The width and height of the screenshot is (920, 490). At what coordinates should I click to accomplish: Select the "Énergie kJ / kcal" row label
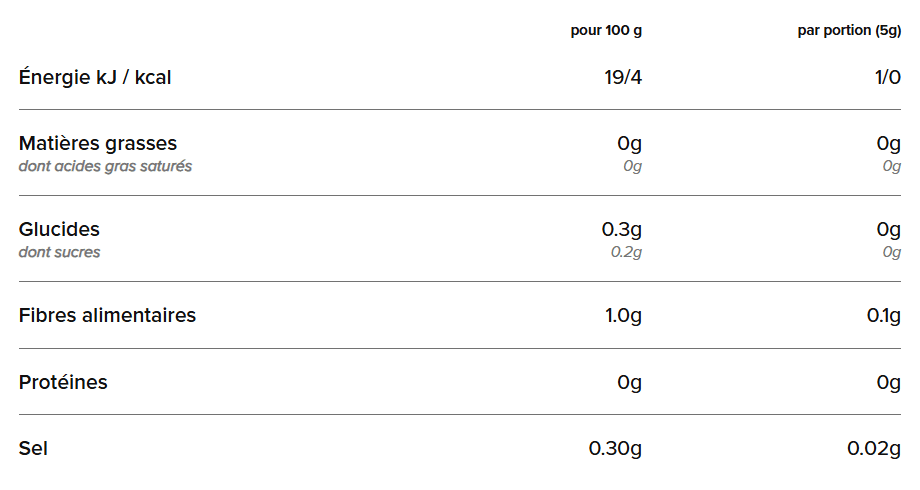[95, 77]
